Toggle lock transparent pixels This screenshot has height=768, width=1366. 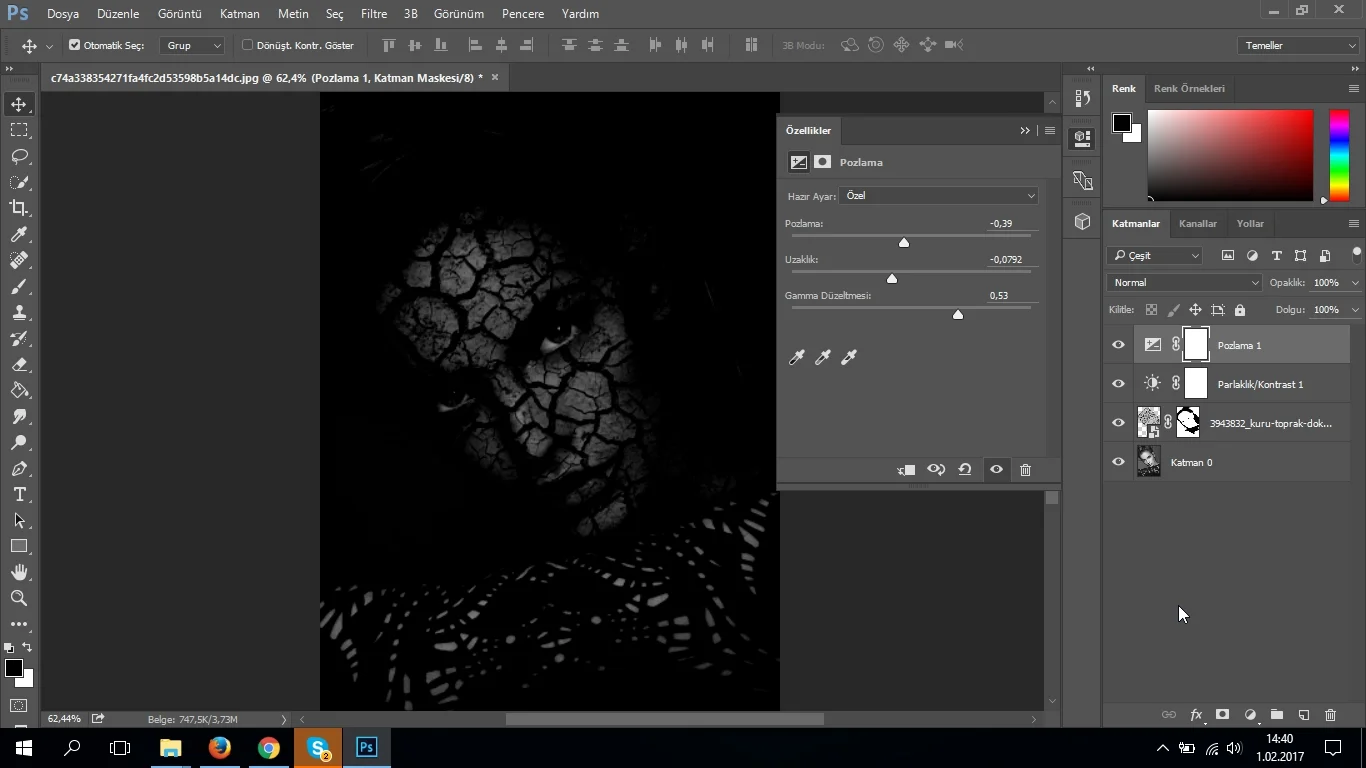tap(1151, 310)
